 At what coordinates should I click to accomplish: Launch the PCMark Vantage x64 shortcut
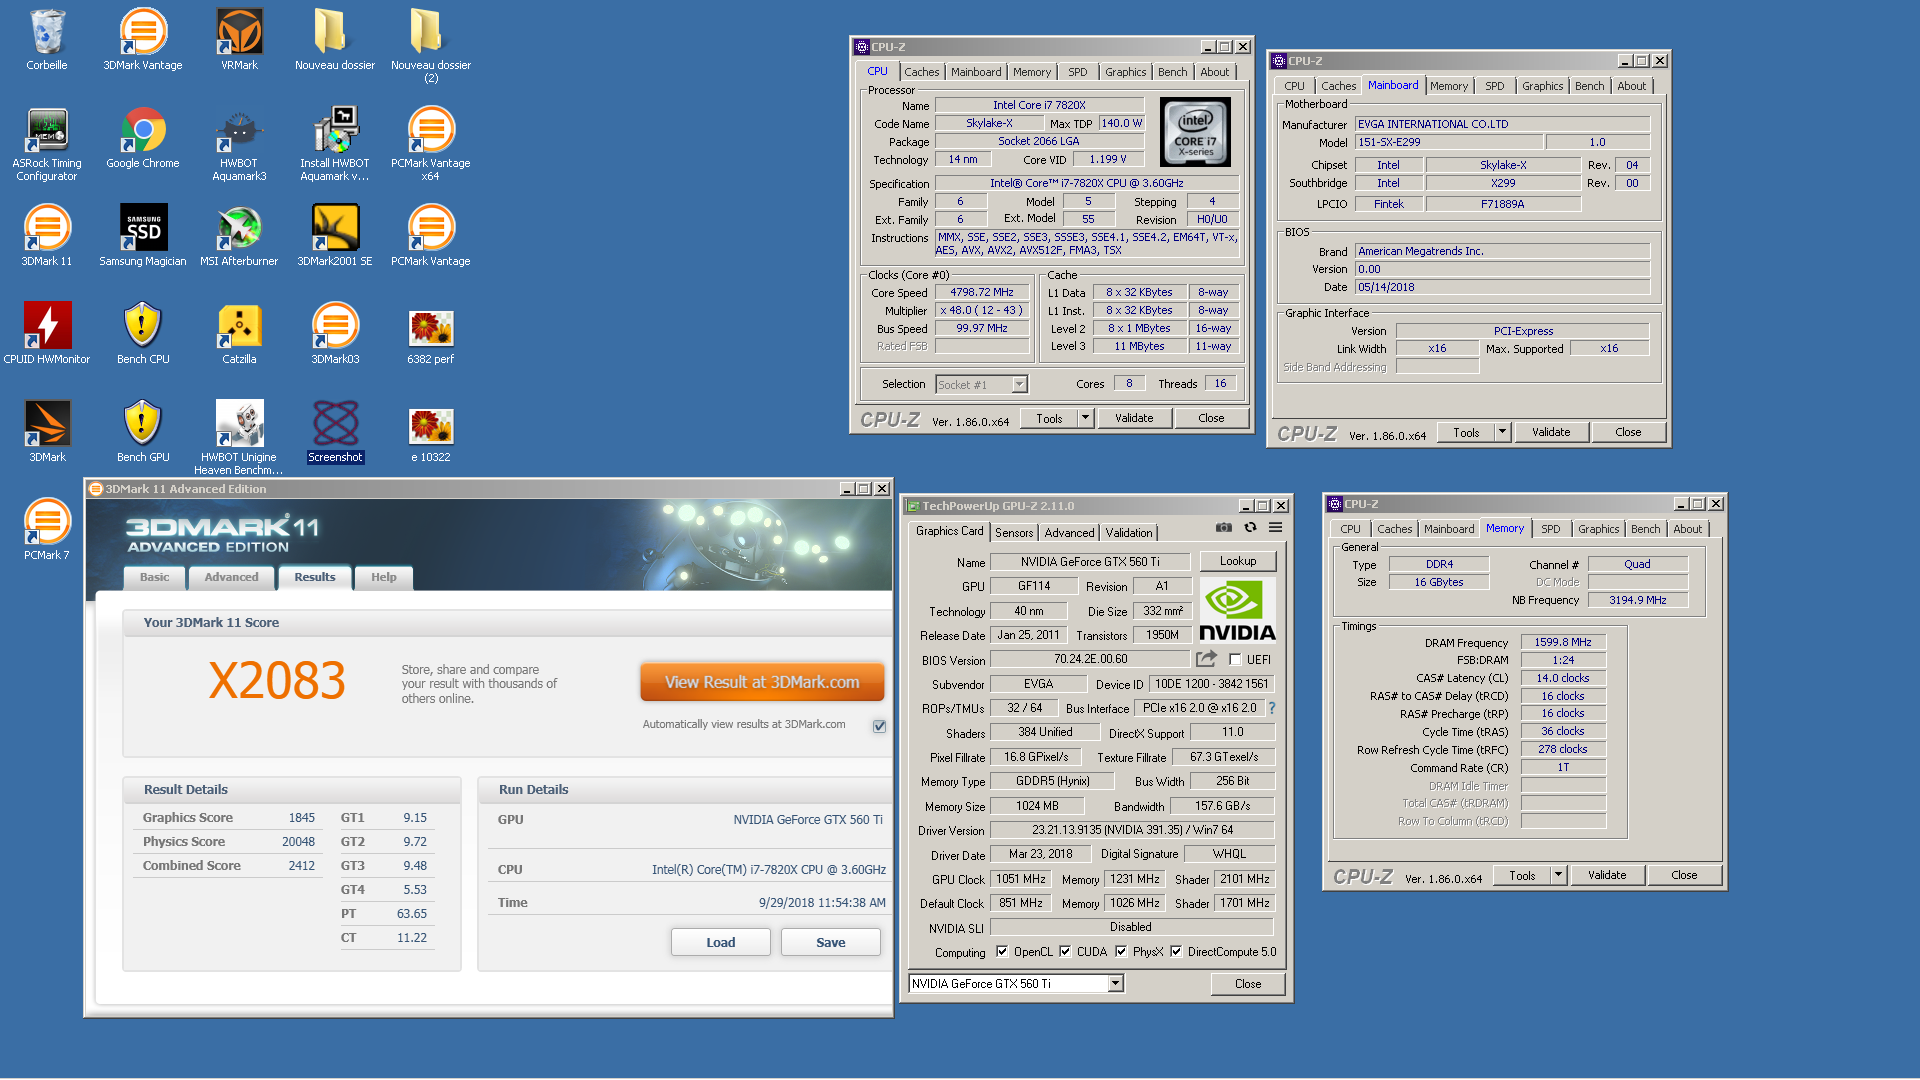(431, 144)
